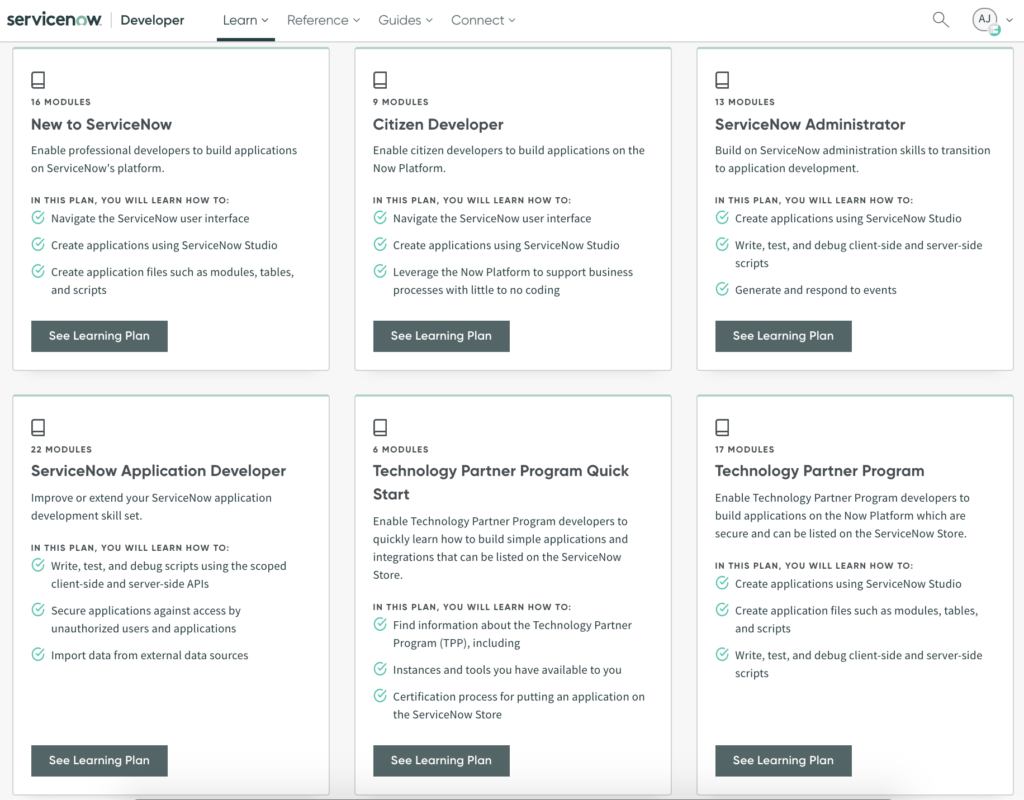Screen dimensions: 1024x800
Task: Expand the user account chevron
Action: (x=1010, y=20)
